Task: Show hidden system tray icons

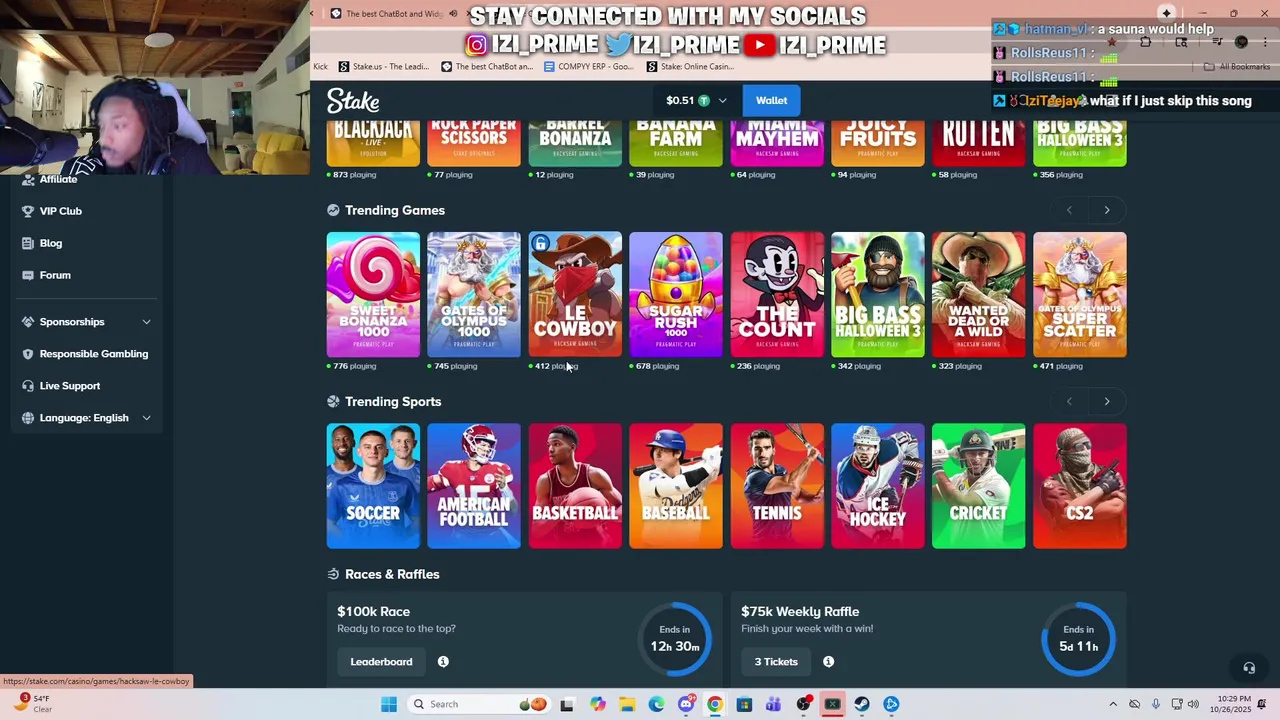Action: pyautogui.click(x=1113, y=704)
